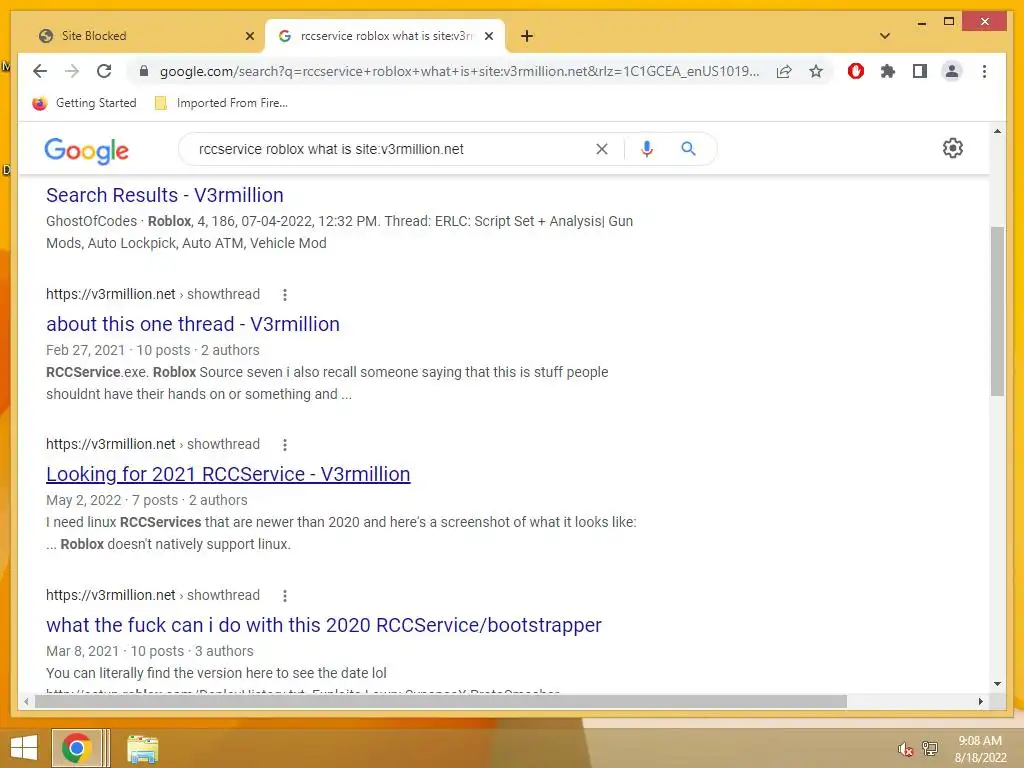Click the muted volume tray icon

[x=904, y=749]
